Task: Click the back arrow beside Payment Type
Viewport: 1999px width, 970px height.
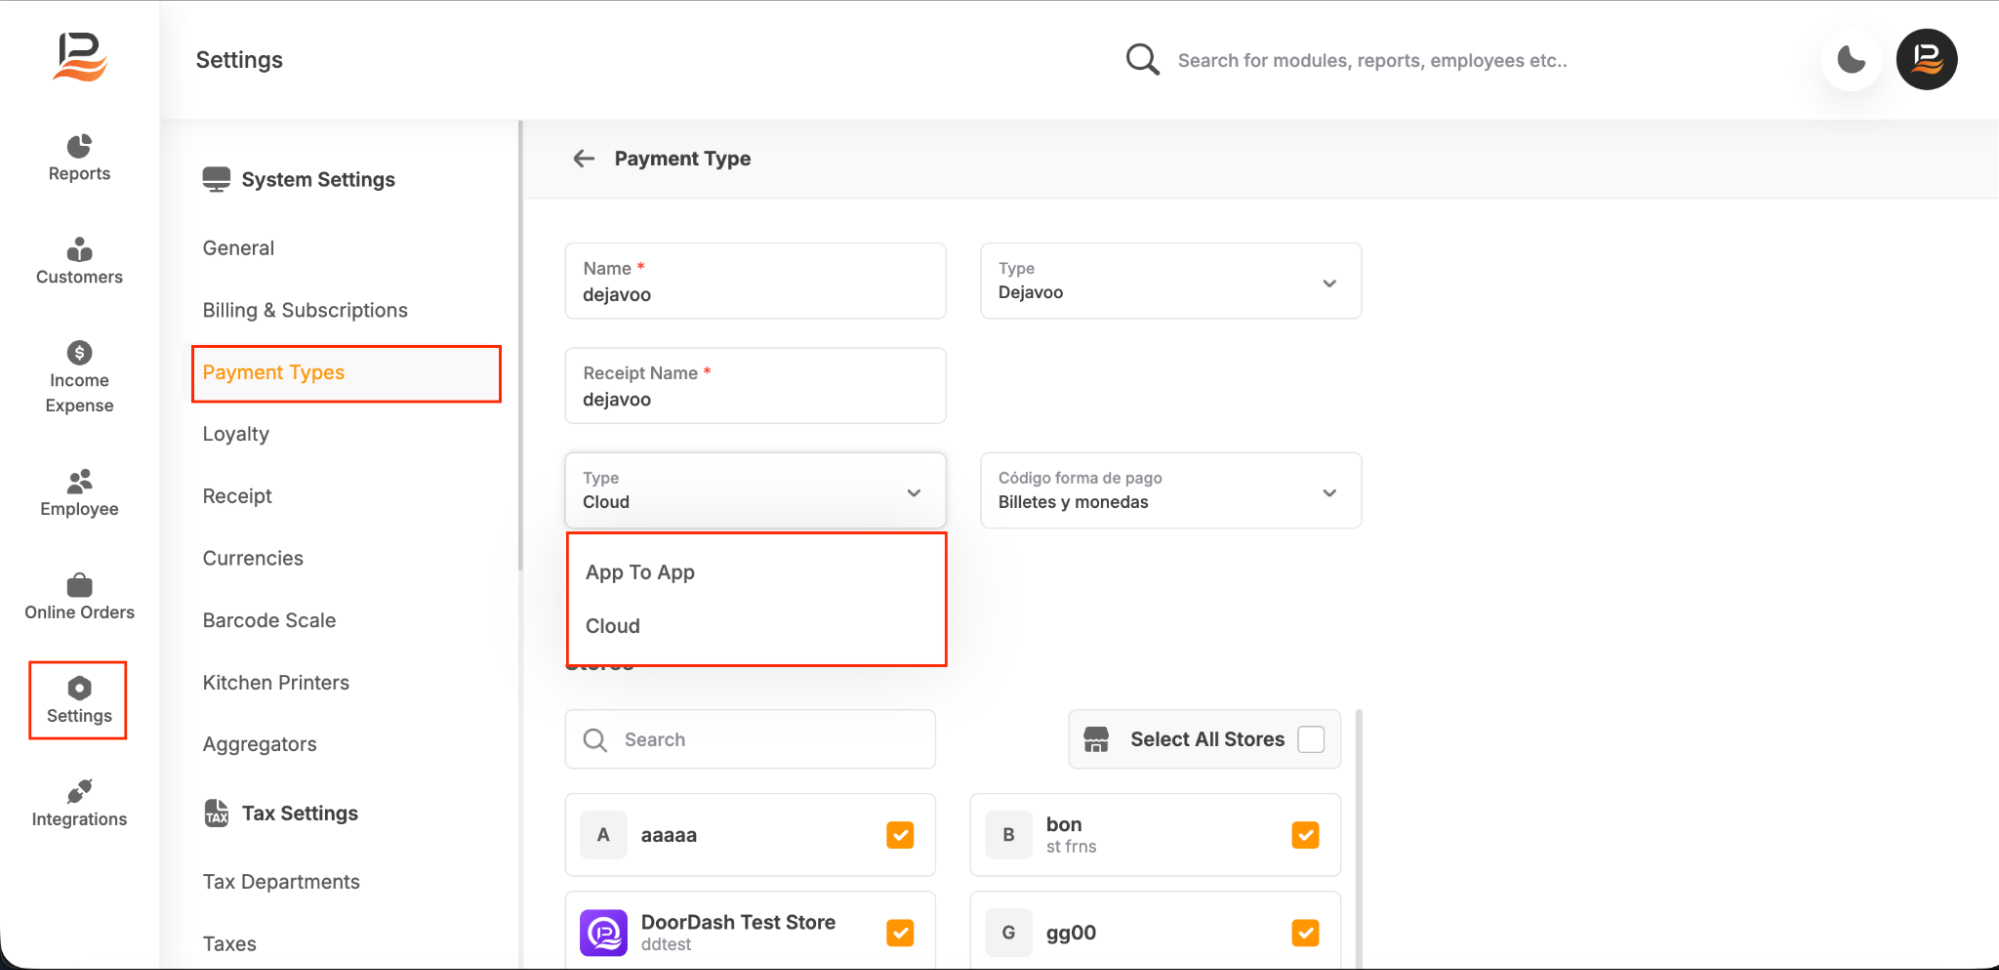Action: (584, 159)
